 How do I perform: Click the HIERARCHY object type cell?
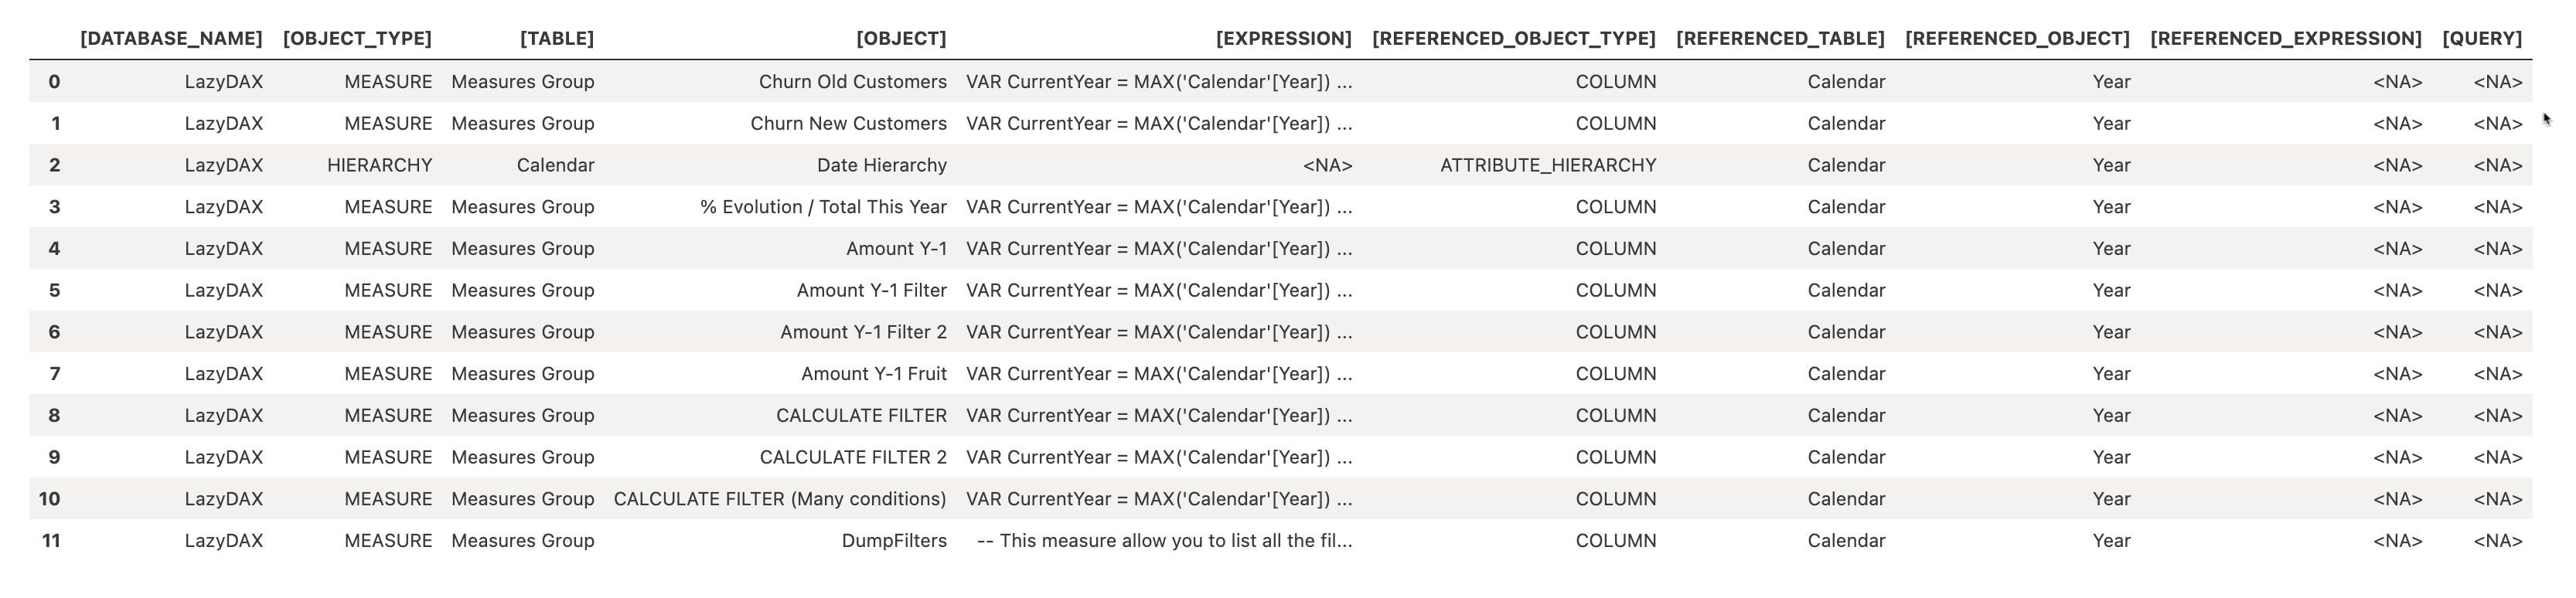tap(379, 165)
